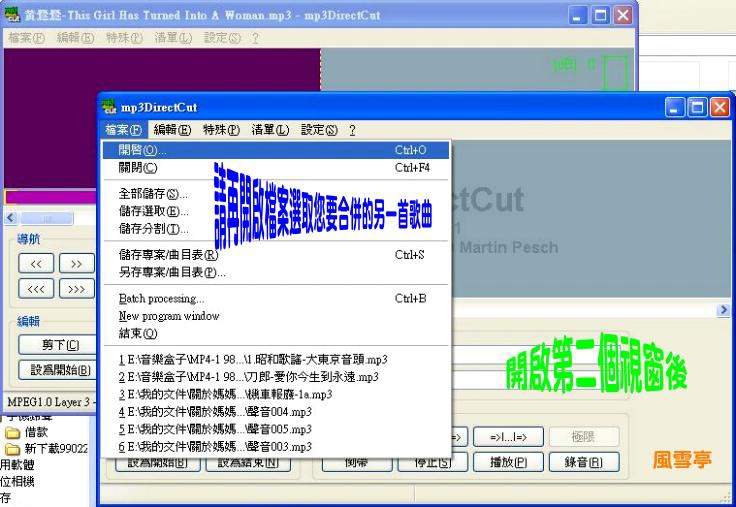Click the >>> navigation button in background window
736x507 pixels.
77,289
